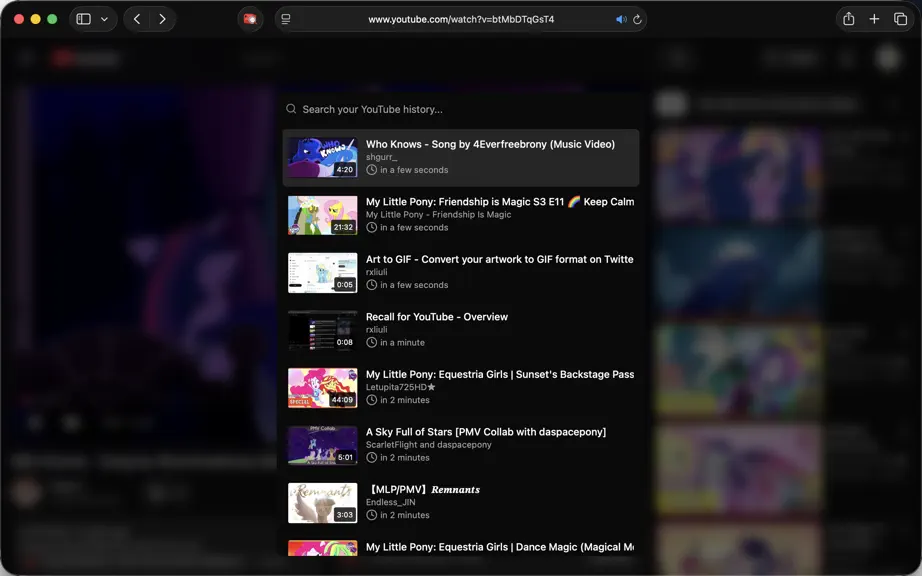Image resolution: width=922 pixels, height=576 pixels.
Task: Click the 44:09 Equestria Girls thumbnail
Action: click(322, 388)
